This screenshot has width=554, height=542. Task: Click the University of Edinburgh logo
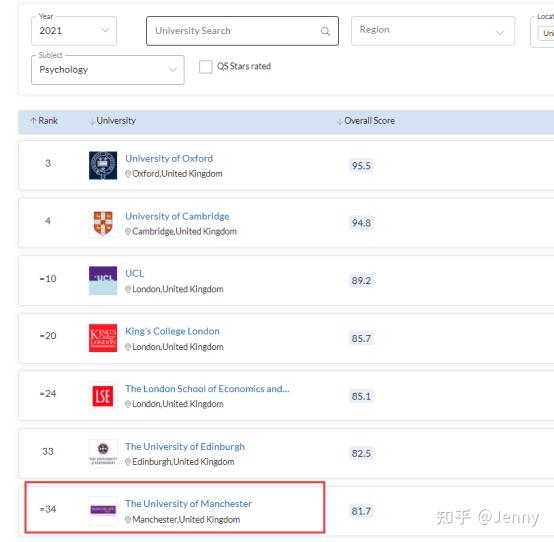click(x=103, y=453)
